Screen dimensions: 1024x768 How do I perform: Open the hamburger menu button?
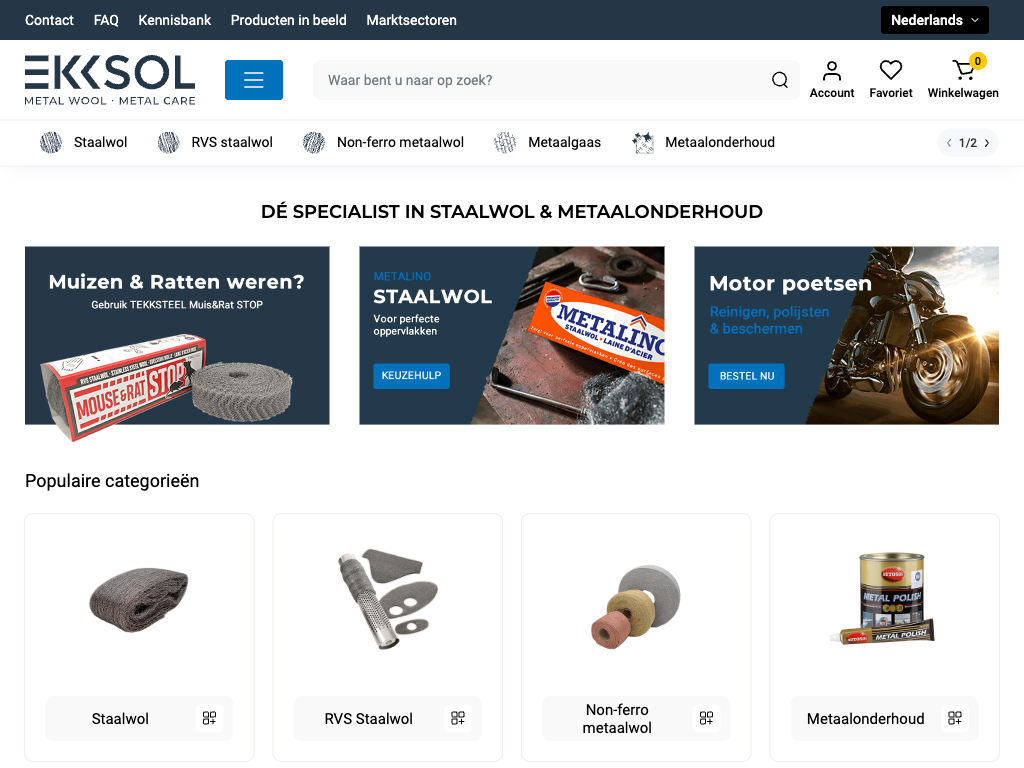(x=253, y=80)
